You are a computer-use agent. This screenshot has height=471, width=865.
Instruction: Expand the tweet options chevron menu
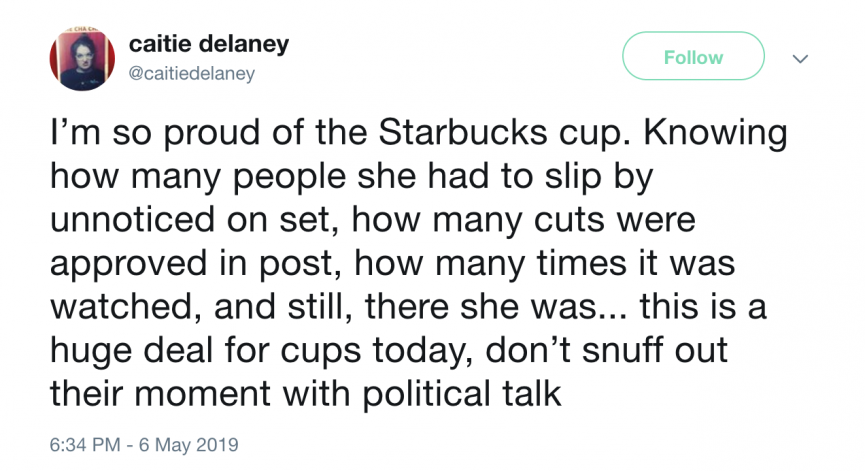pos(800,58)
